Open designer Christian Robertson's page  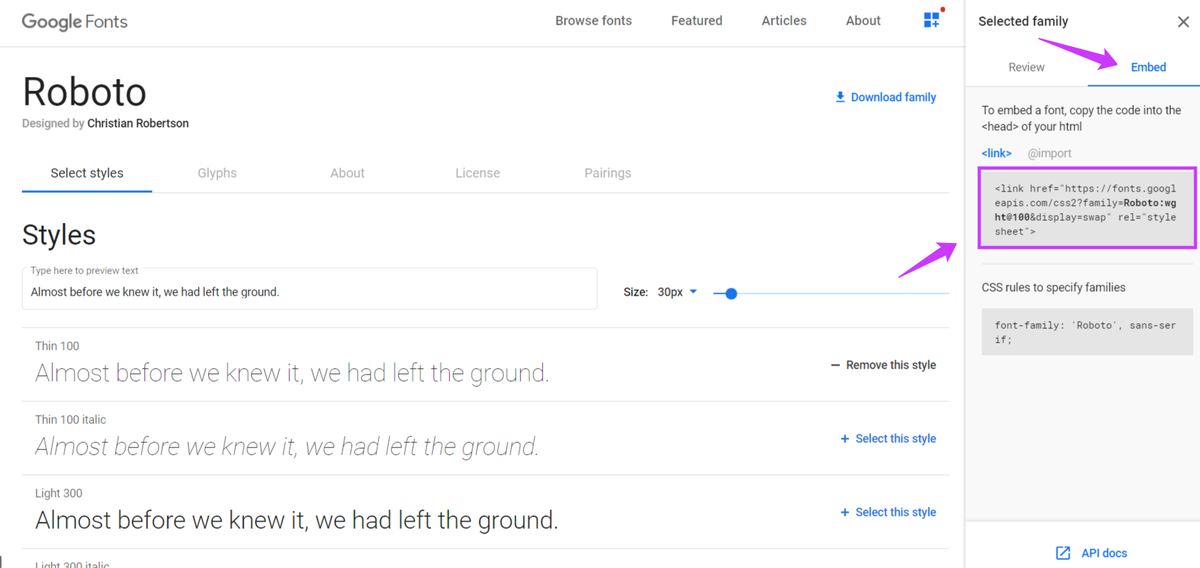[x=138, y=124]
